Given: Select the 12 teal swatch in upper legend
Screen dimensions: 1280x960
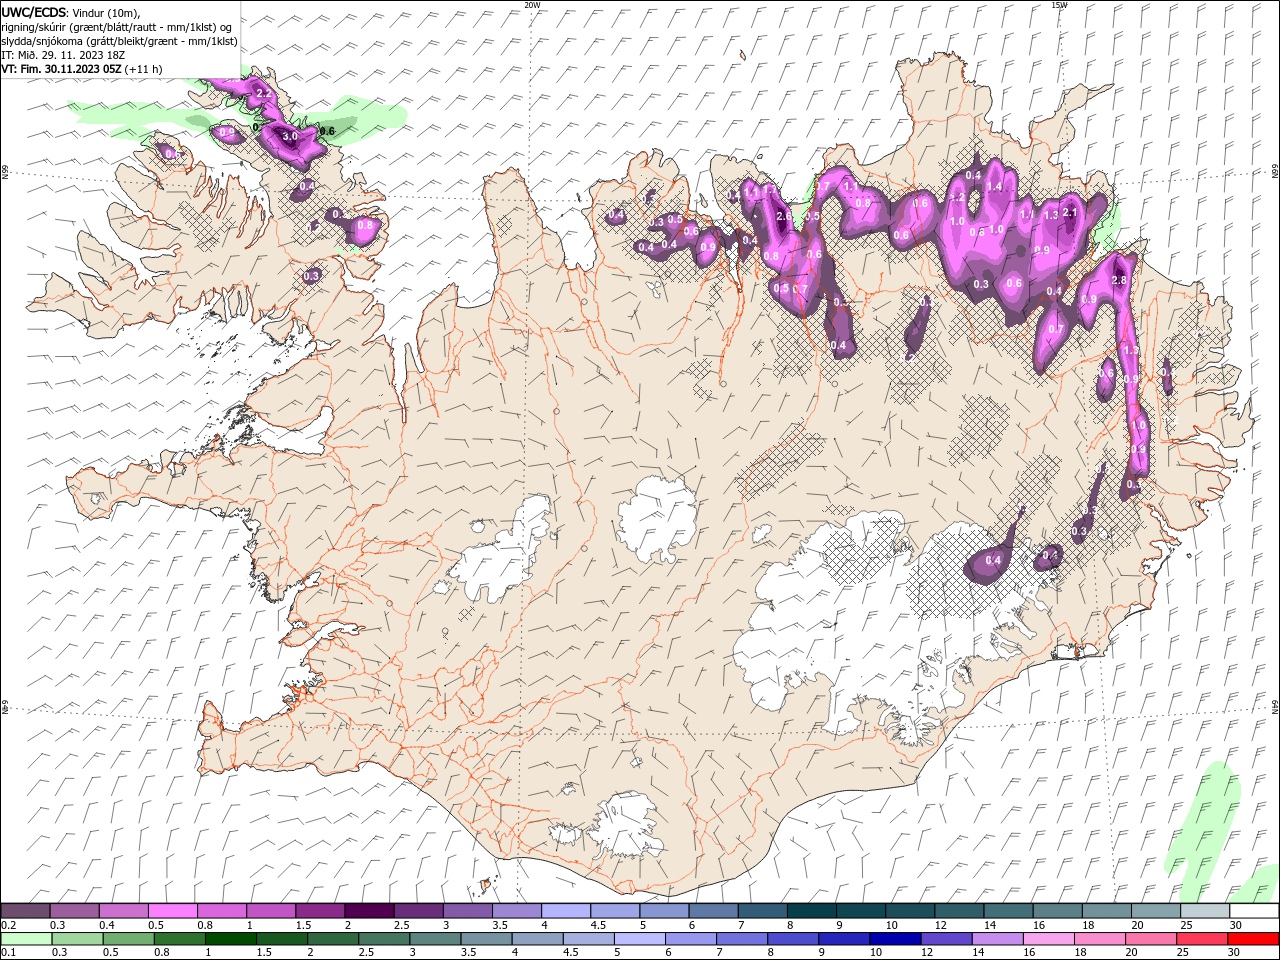Looking at the screenshot, I should pos(960,911).
